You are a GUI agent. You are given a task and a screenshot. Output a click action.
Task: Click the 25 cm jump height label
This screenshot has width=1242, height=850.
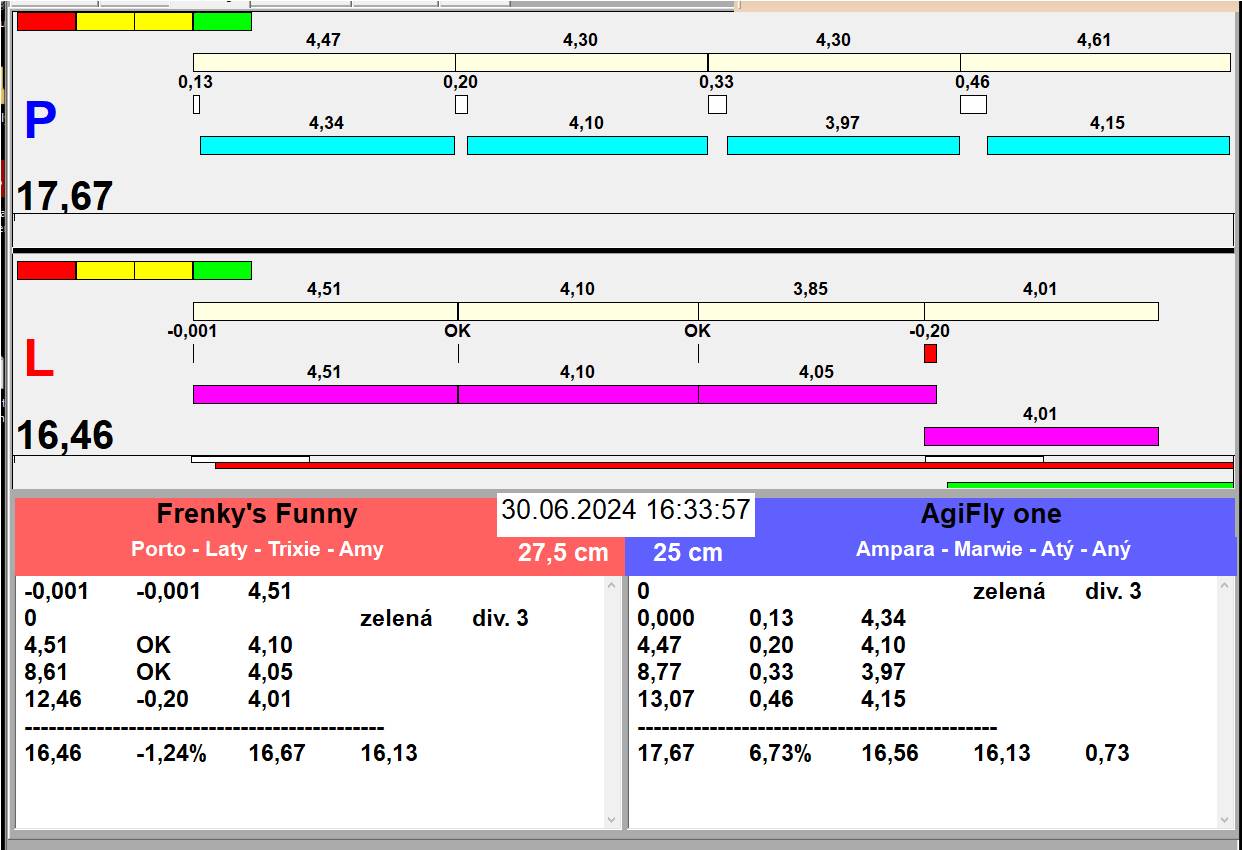(x=688, y=553)
